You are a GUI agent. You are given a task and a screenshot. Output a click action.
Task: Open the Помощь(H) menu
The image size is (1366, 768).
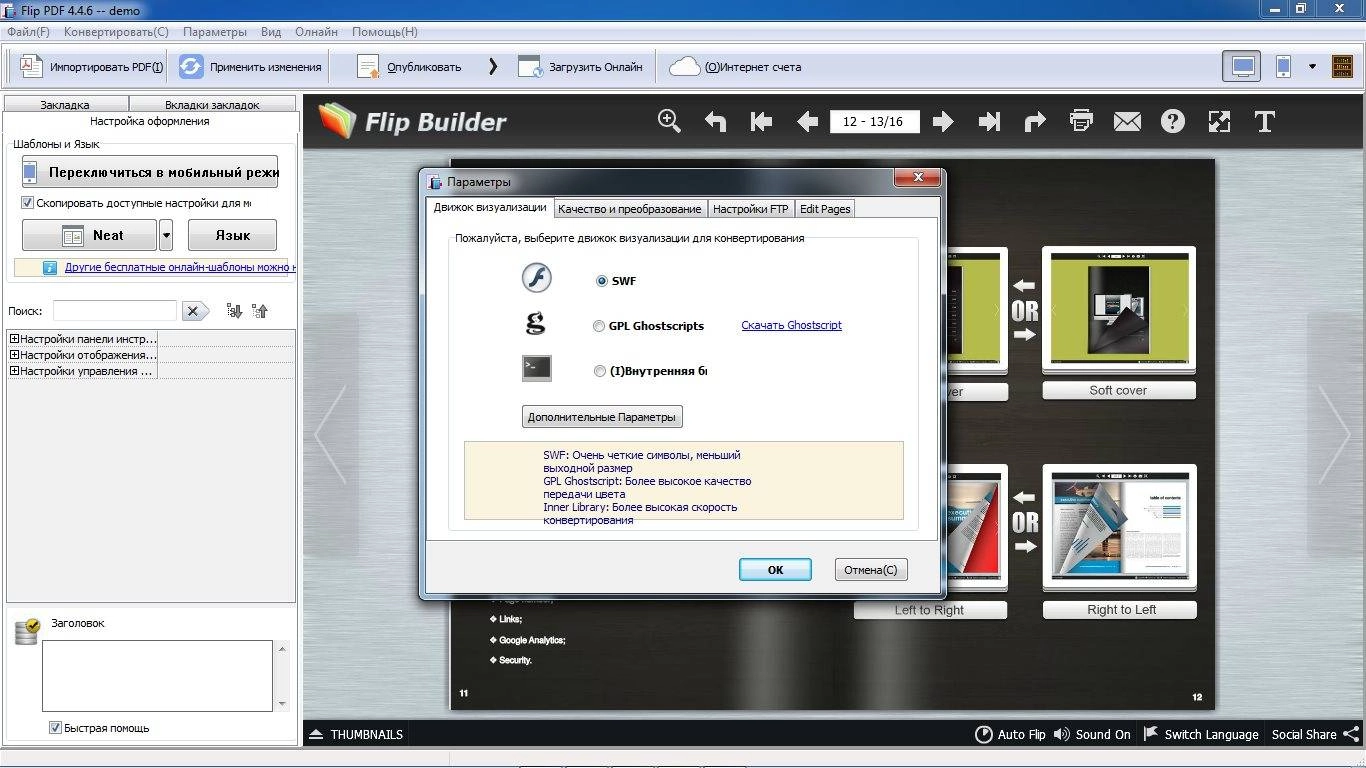[385, 31]
